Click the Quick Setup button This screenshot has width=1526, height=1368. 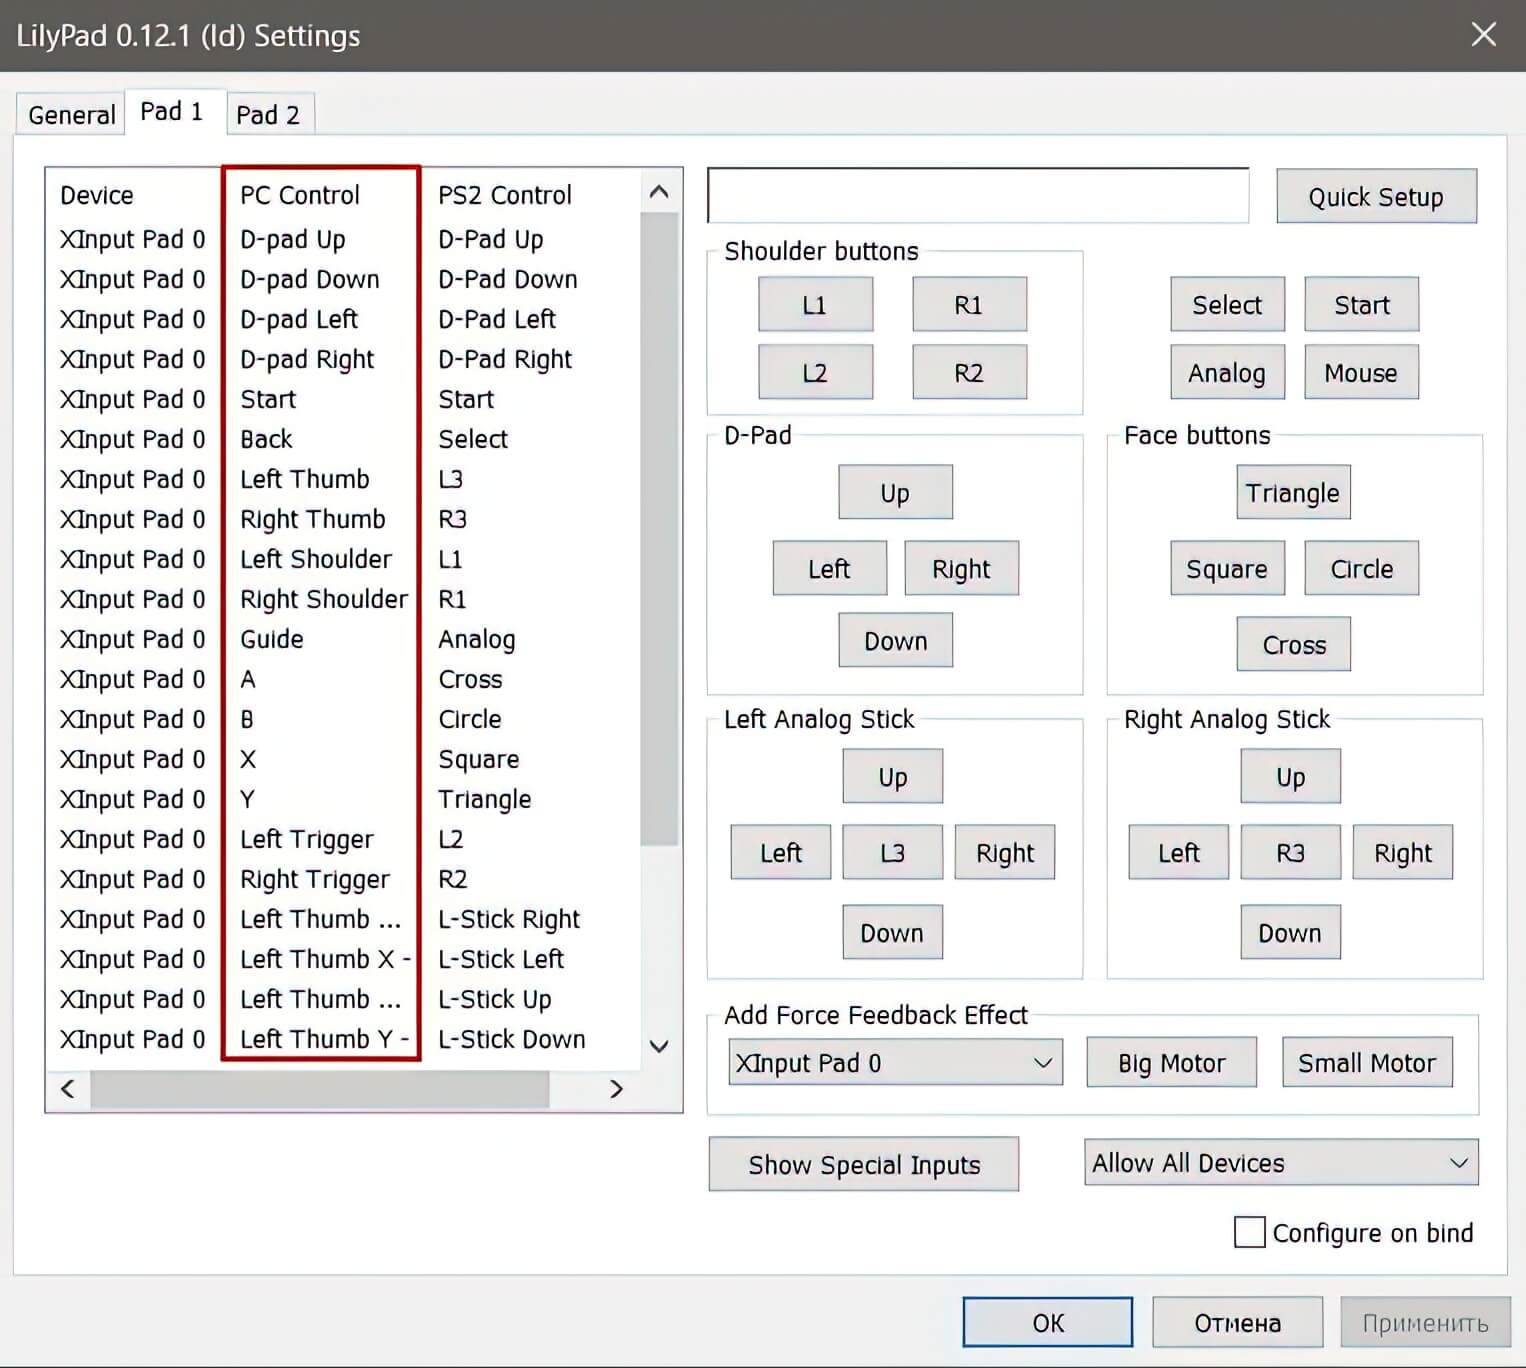coord(1375,197)
